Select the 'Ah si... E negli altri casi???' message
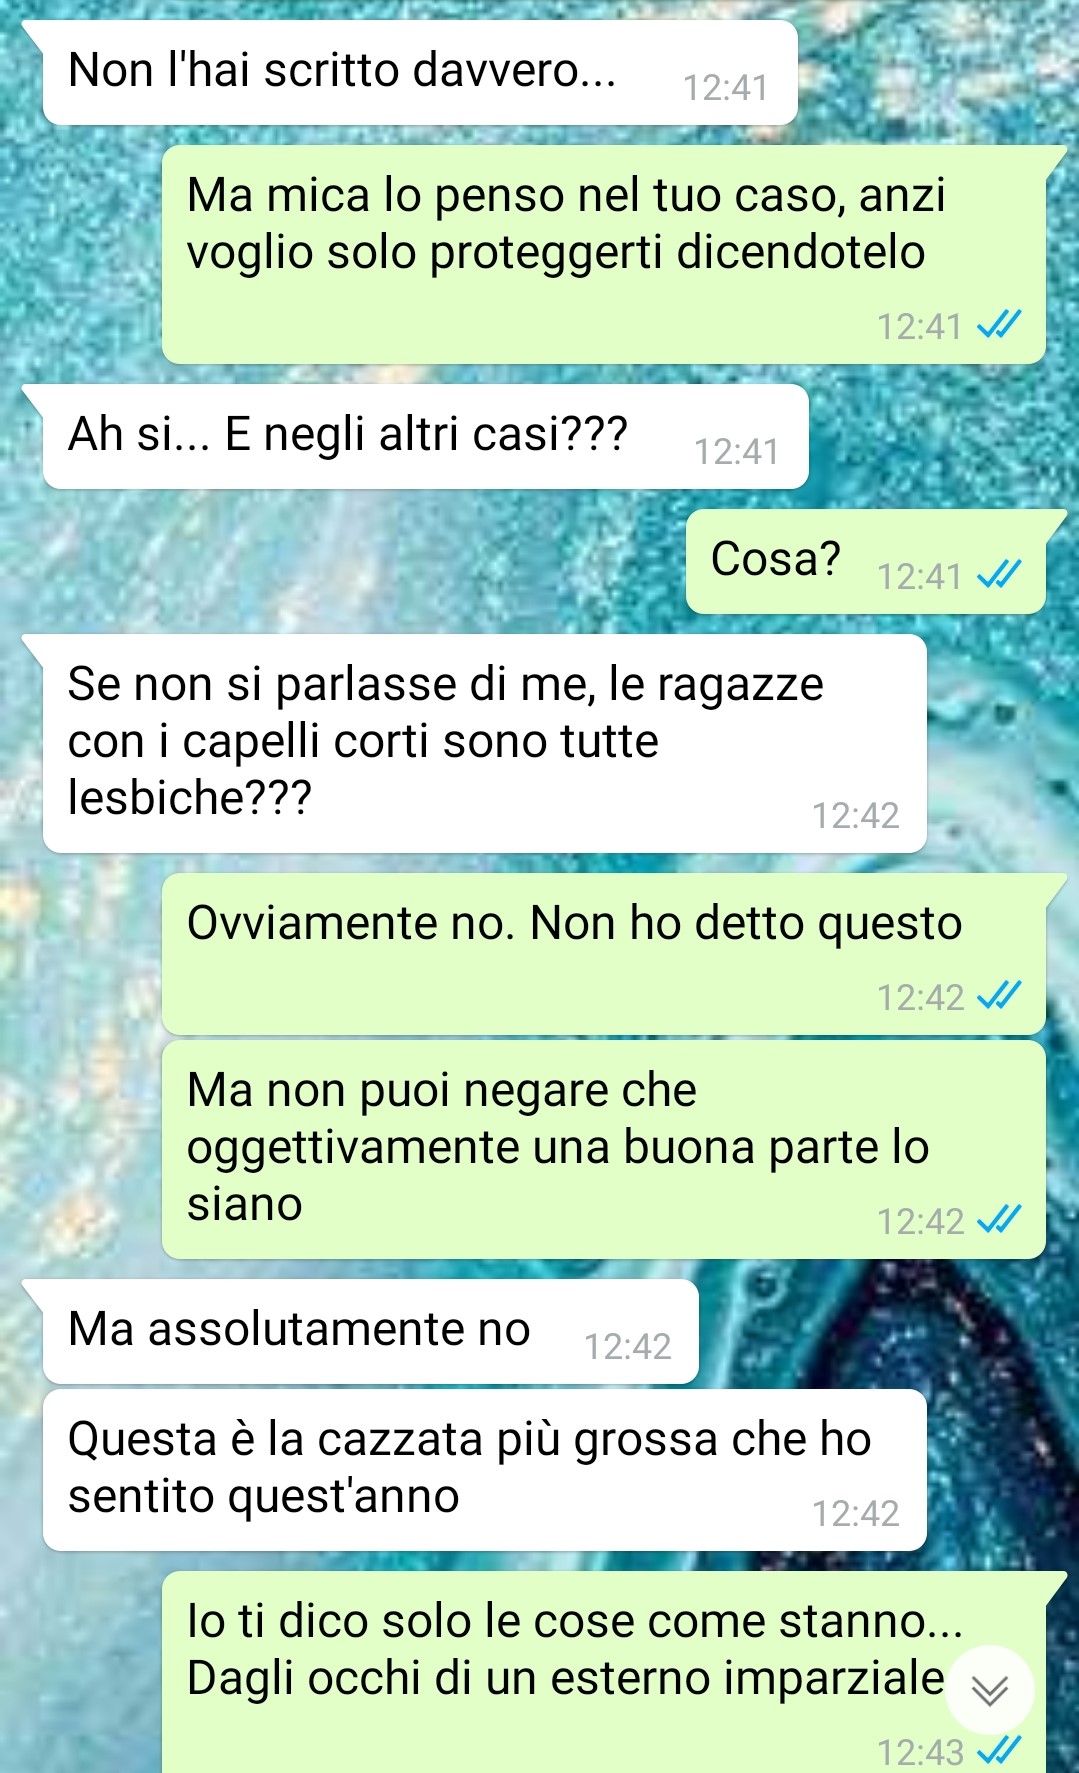Viewport: 1079px width, 1773px height. [425, 437]
